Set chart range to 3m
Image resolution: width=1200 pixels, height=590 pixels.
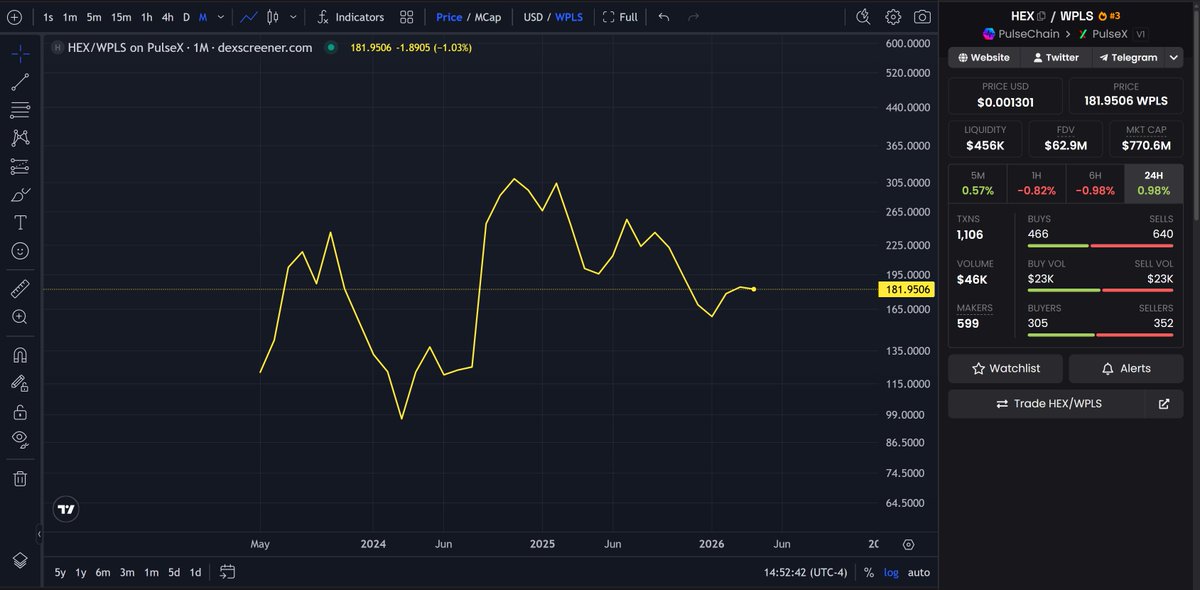[x=127, y=572]
